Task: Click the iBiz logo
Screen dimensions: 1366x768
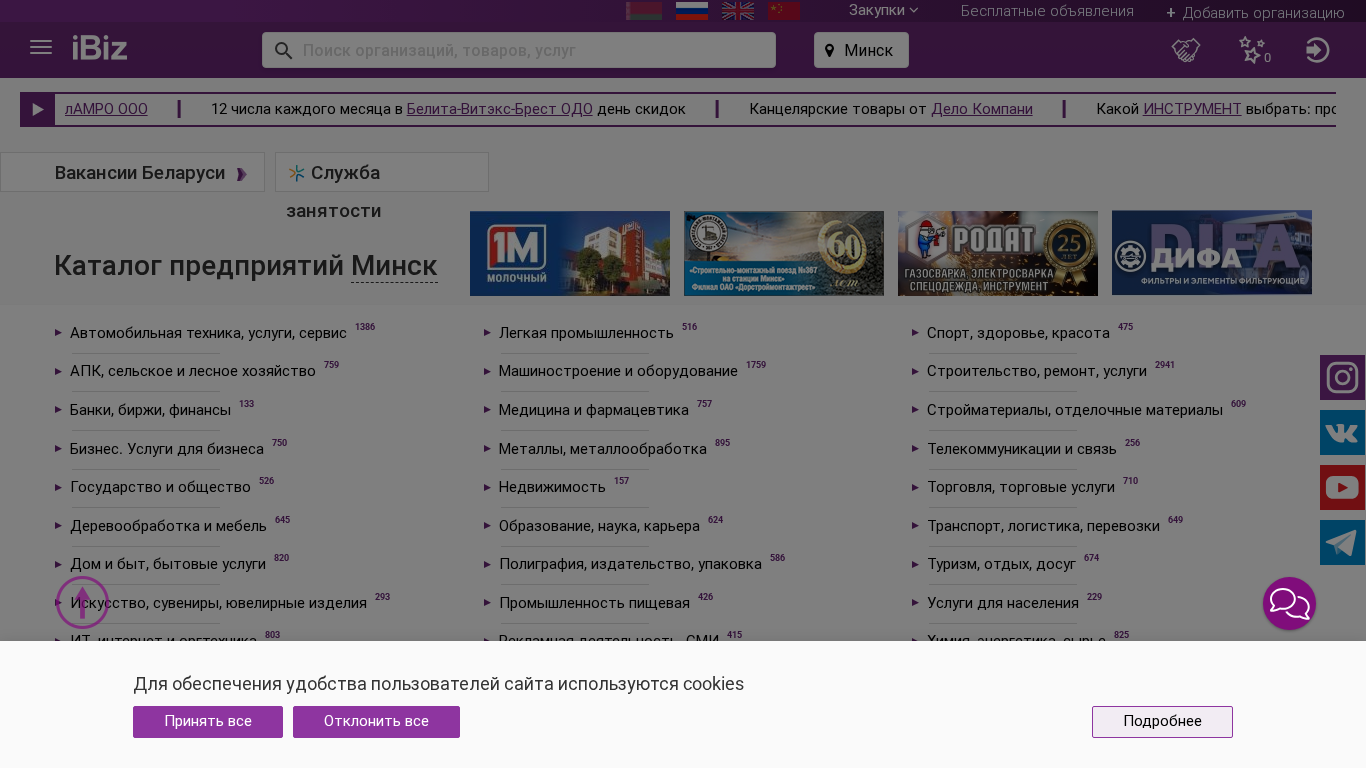Action: pyautogui.click(x=100, y=48)
